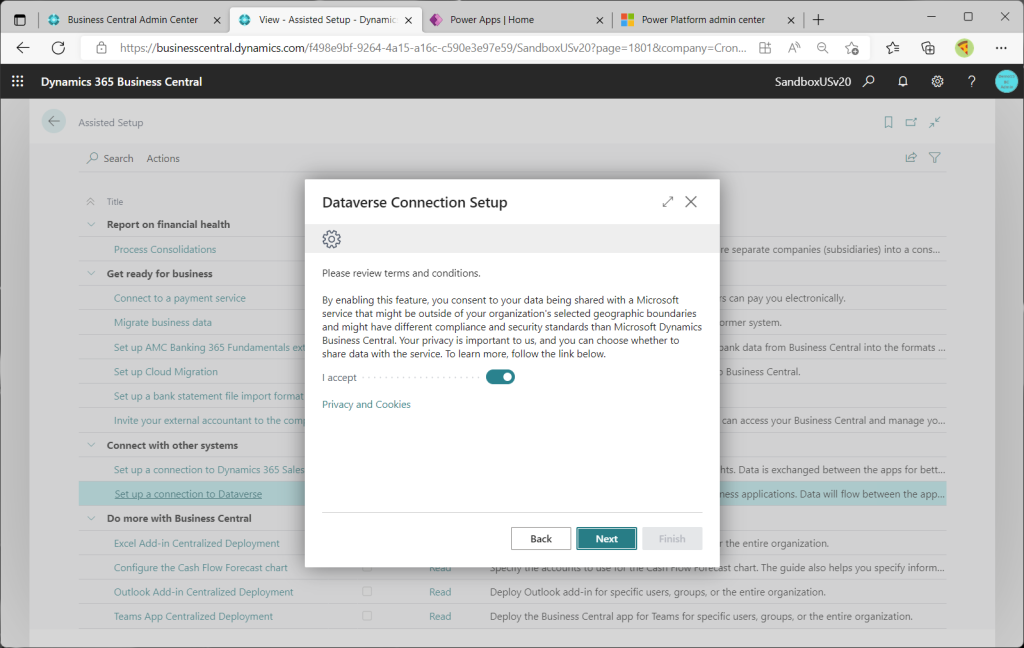The image size is (1024, 648).
Task: Open browser collections icon
Action: (x=927, y=48)
